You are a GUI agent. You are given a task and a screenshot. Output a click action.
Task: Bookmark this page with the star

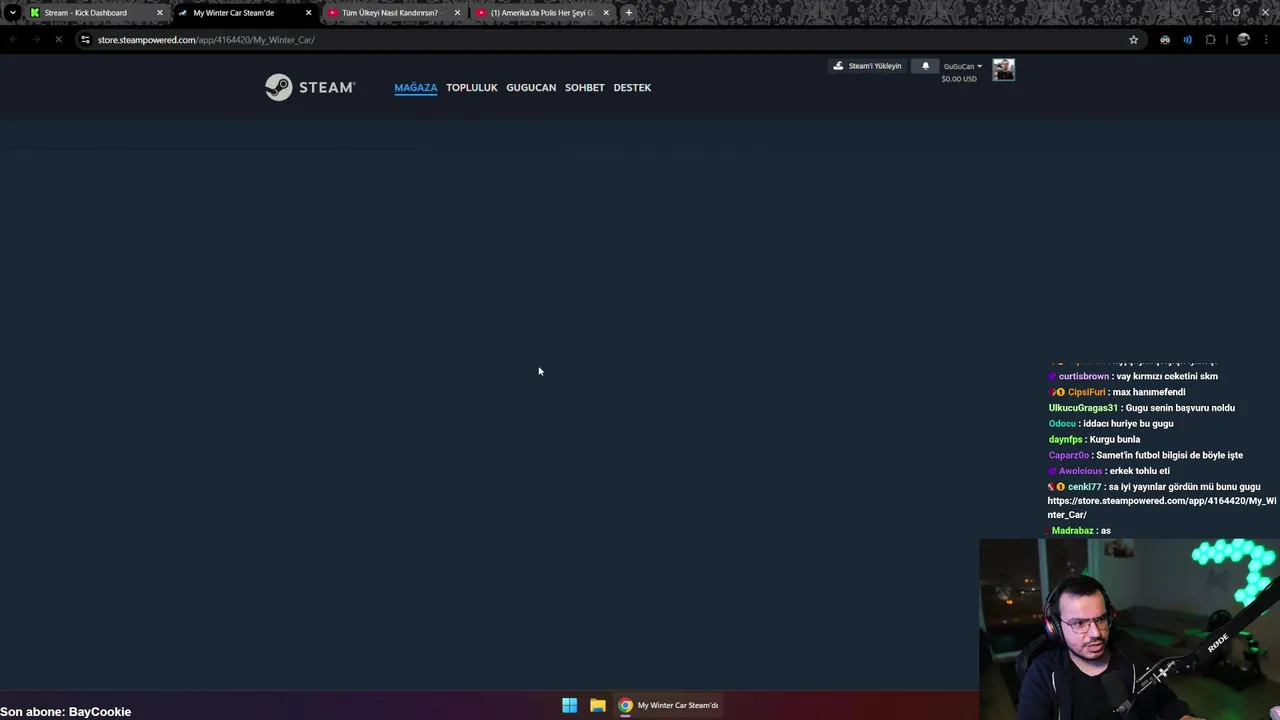coord(1133,40)
